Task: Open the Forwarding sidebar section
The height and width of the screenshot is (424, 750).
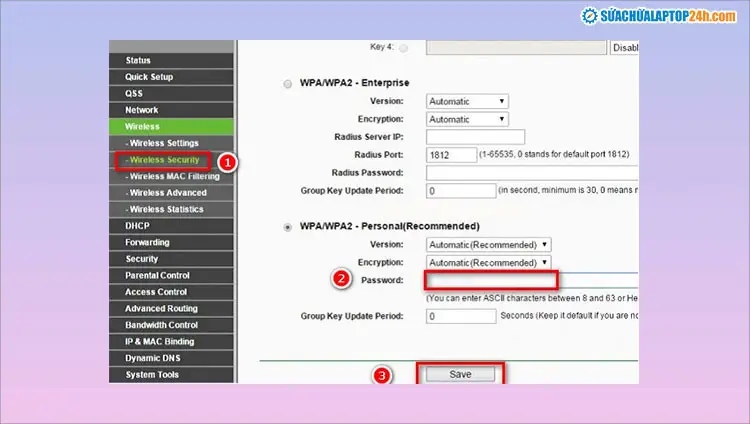Action: coord(171,242)
